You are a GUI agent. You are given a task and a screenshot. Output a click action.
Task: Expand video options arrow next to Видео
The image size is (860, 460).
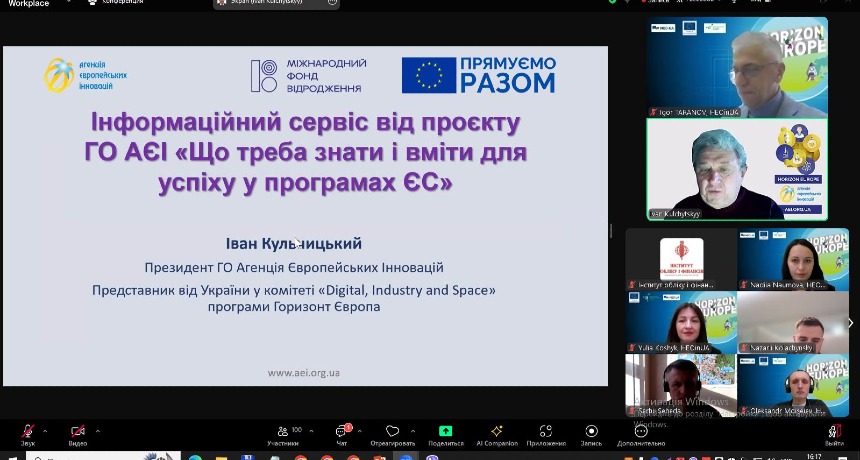(x=98, y=431)
